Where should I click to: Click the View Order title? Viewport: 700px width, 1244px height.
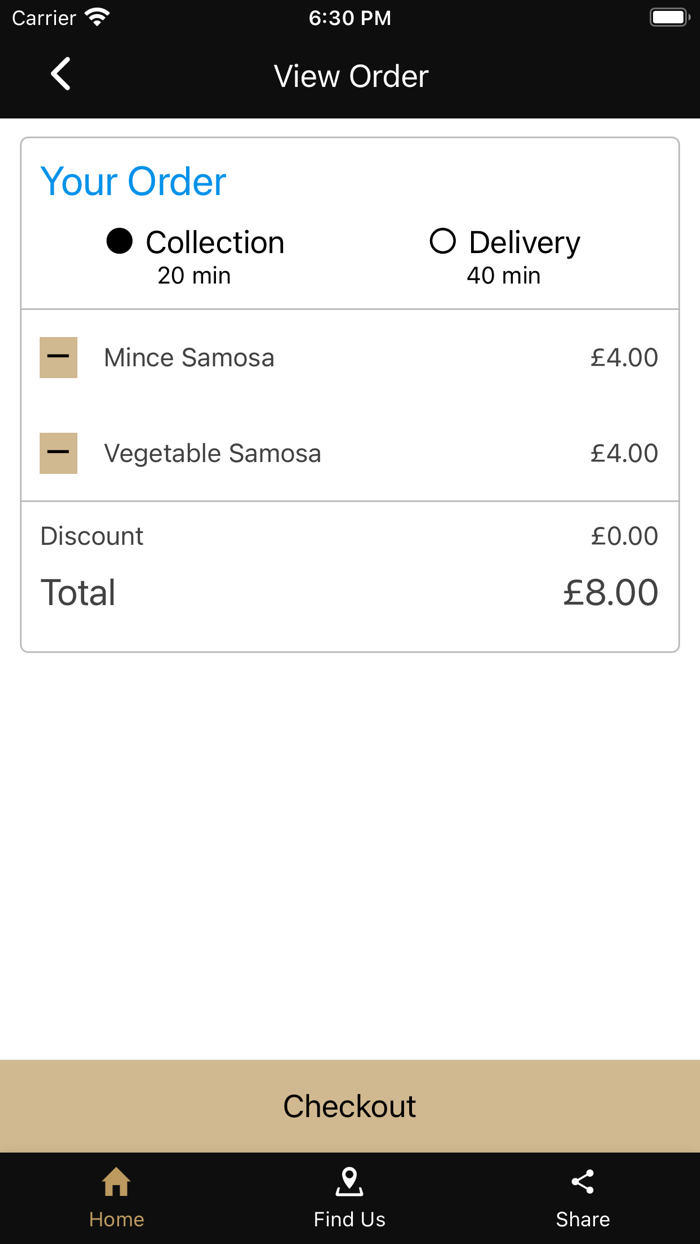351,76
